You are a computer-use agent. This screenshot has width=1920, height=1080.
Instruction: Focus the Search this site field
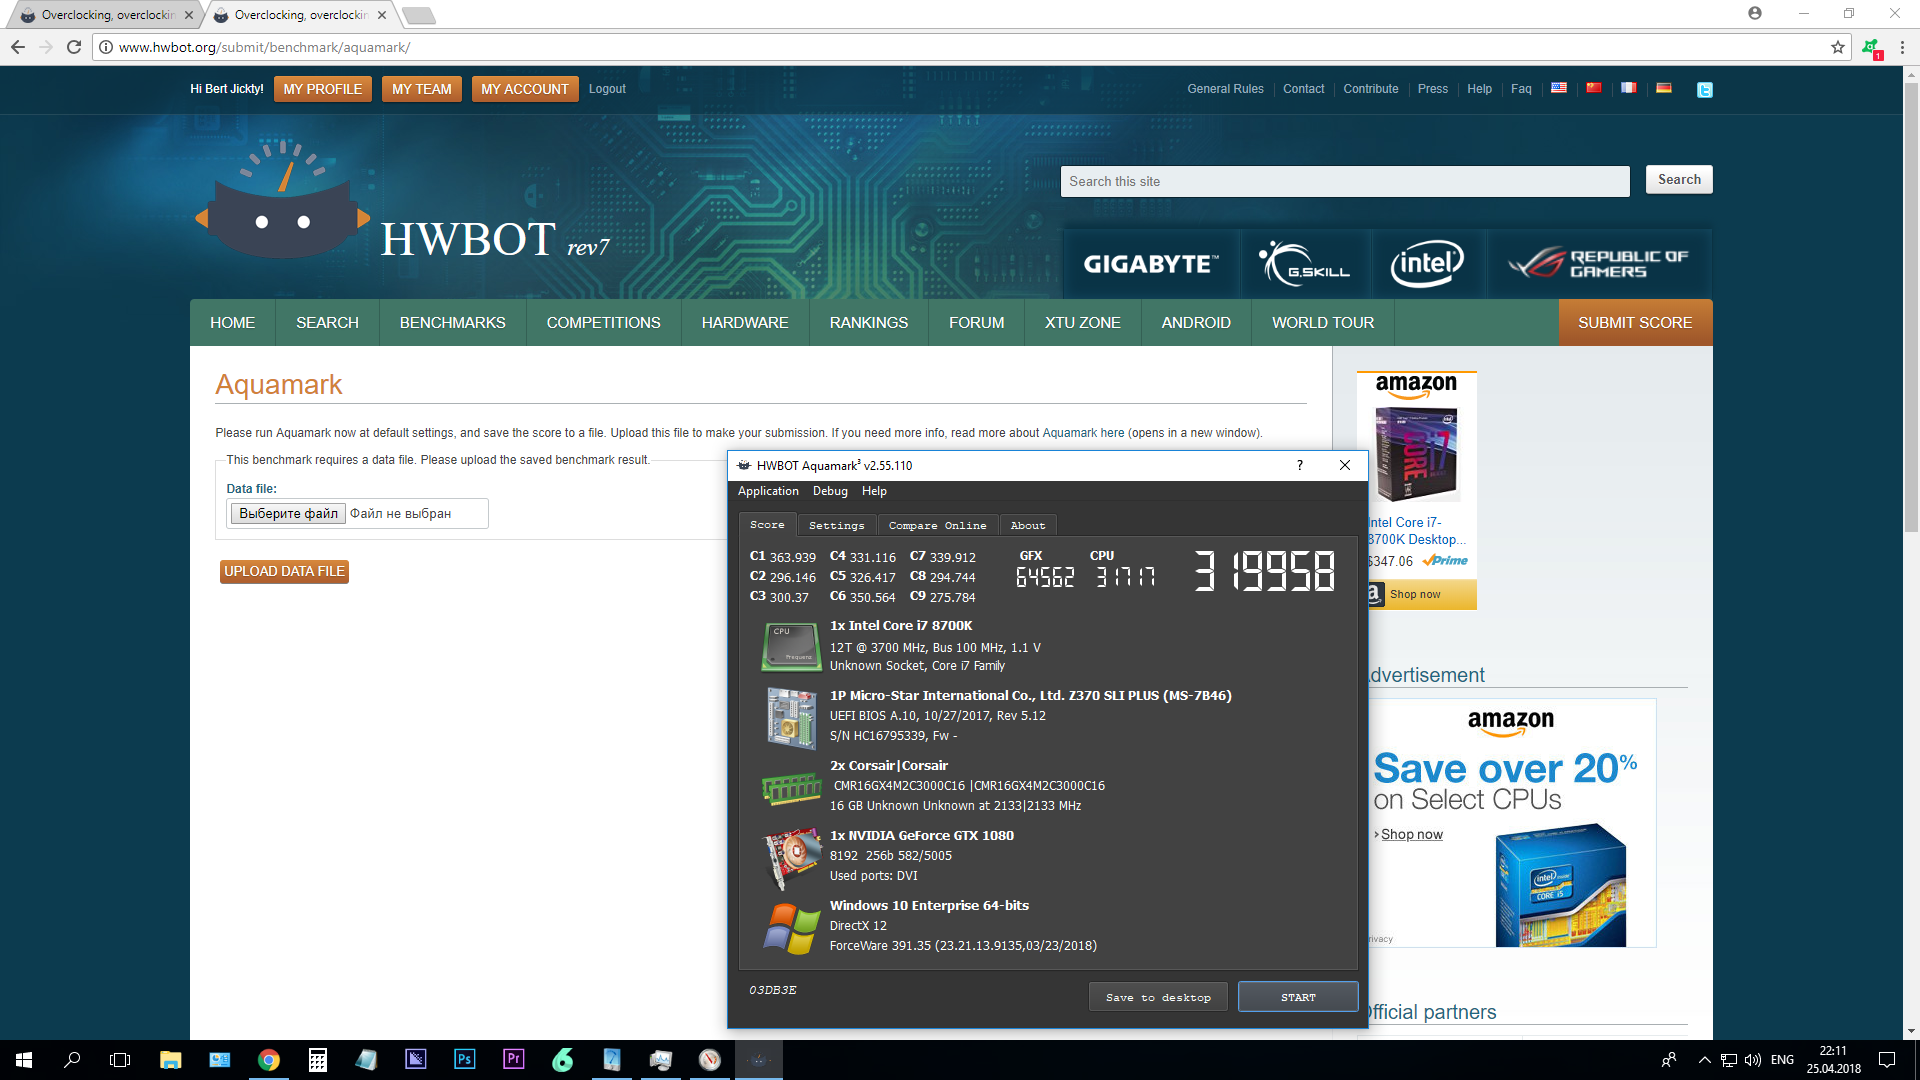(1345, 181)
